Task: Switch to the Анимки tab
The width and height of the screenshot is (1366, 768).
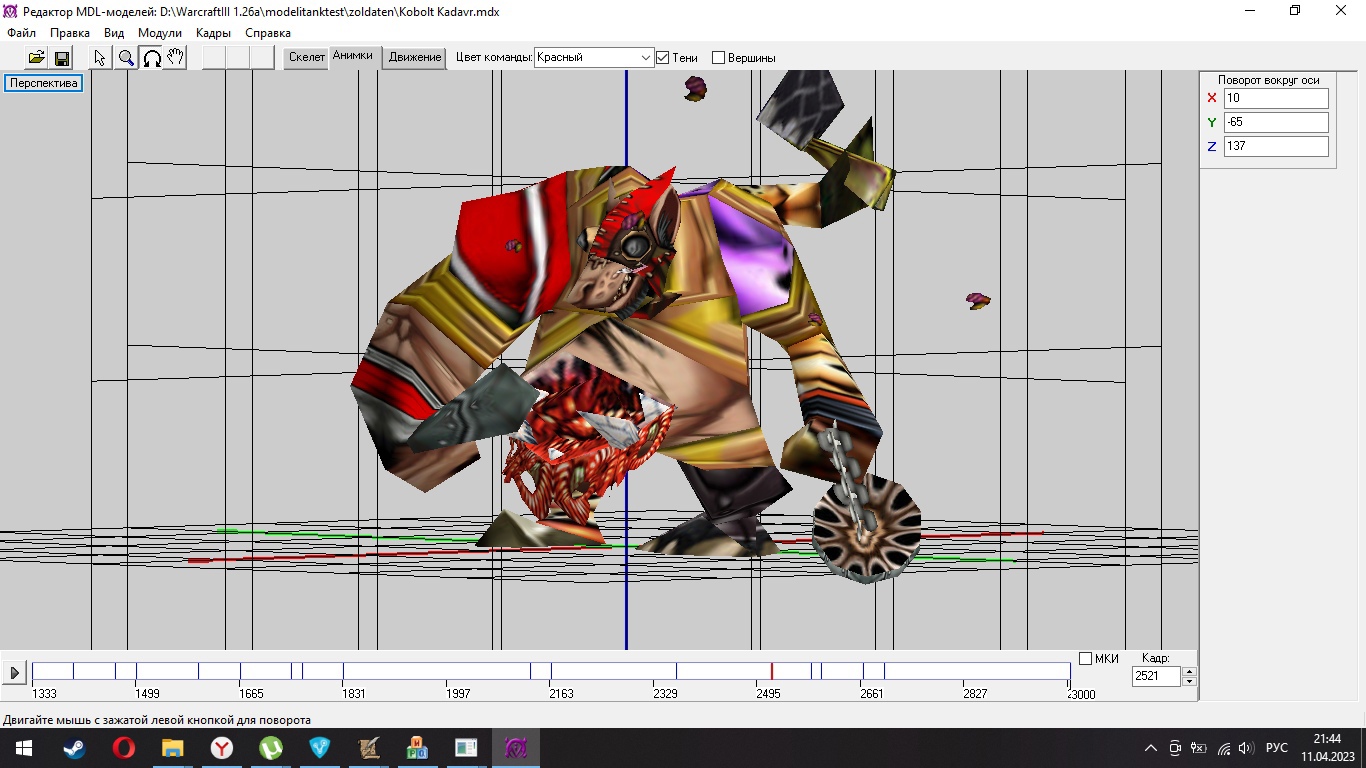Action: tap(353, 57)
